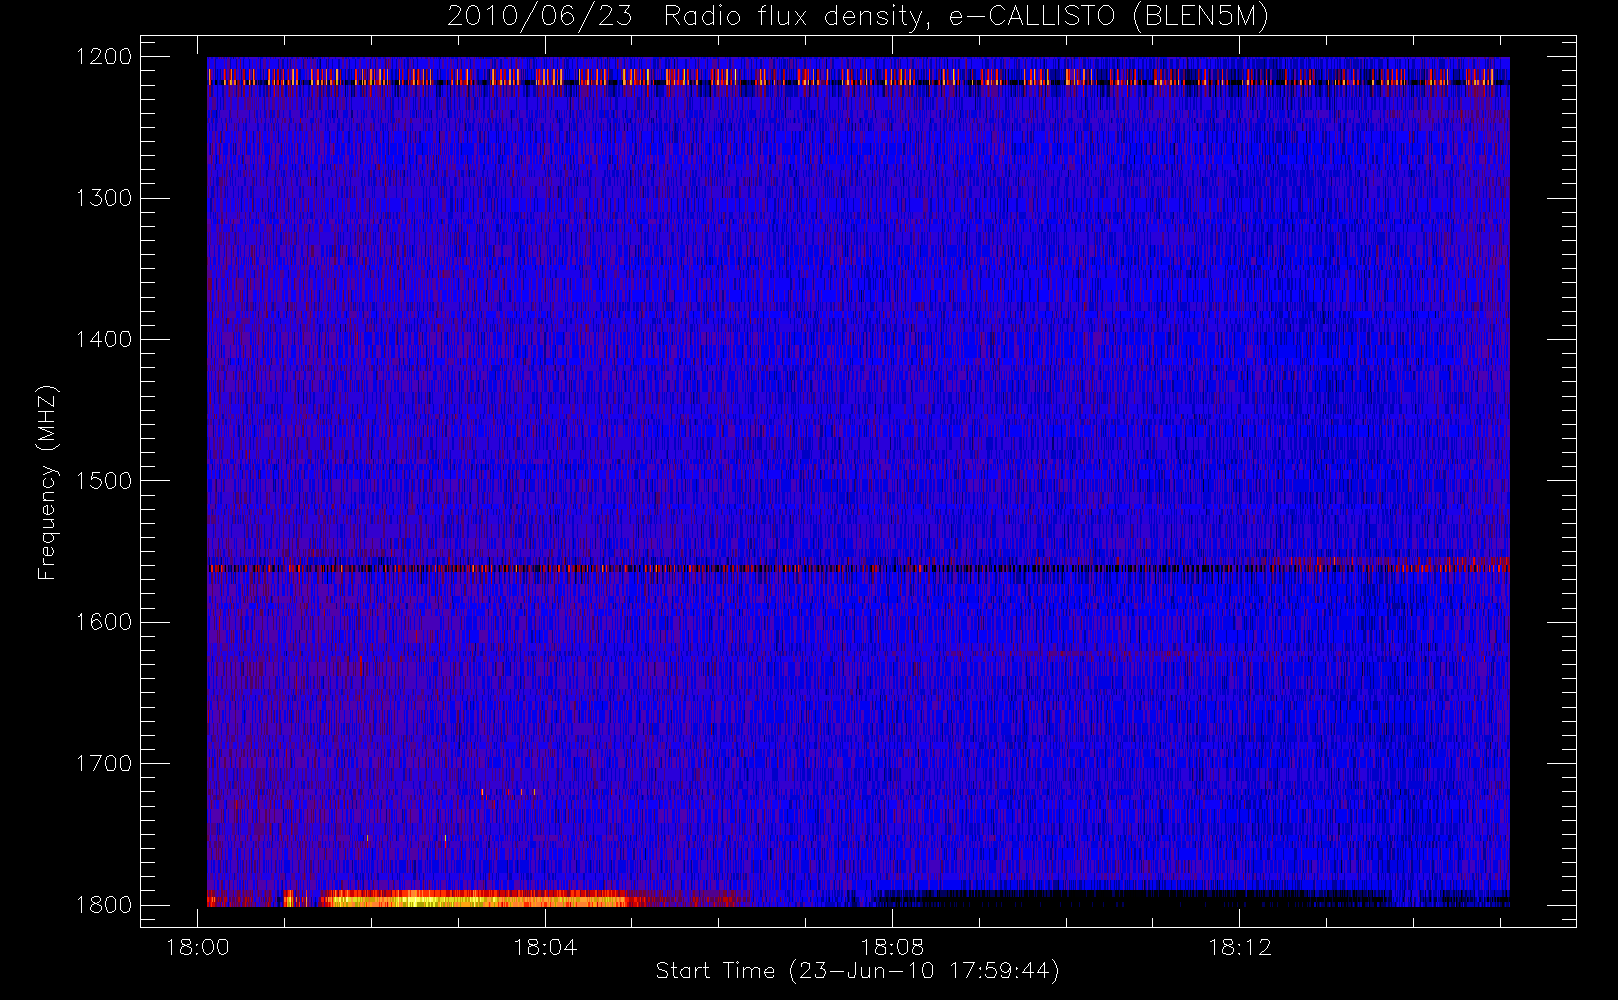Click the orange-striped band just below 1200 MHz
The height and width of the screenshot is (1000, 1618).
point(858,76)
